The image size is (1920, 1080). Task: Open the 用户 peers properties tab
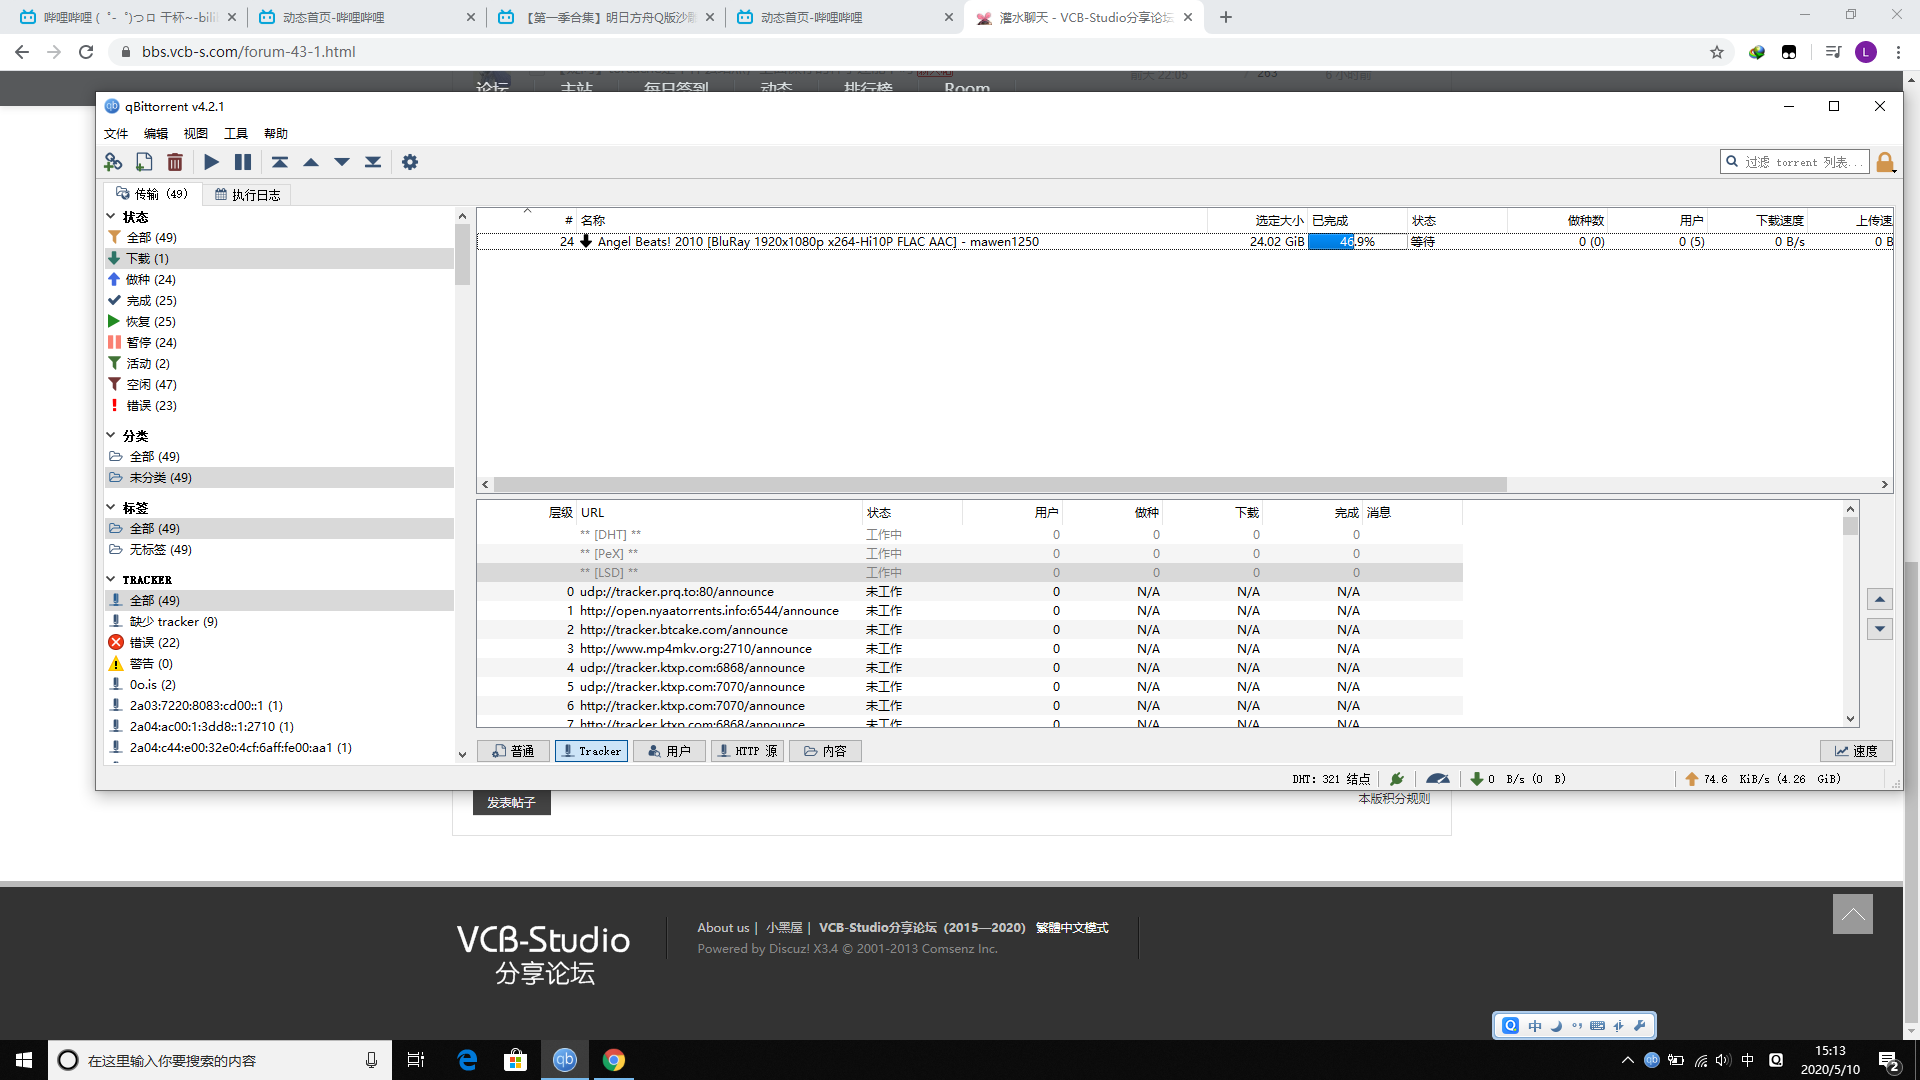tap(669, 751)
